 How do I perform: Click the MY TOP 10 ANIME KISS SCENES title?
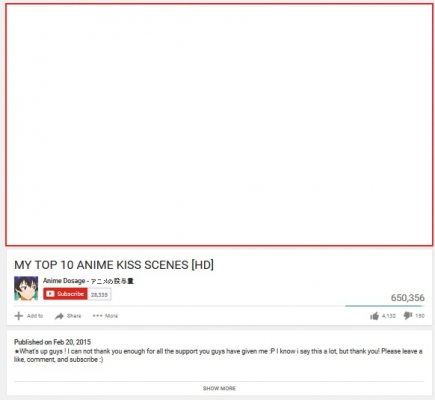pyautogui.click(x=114, y=265)
